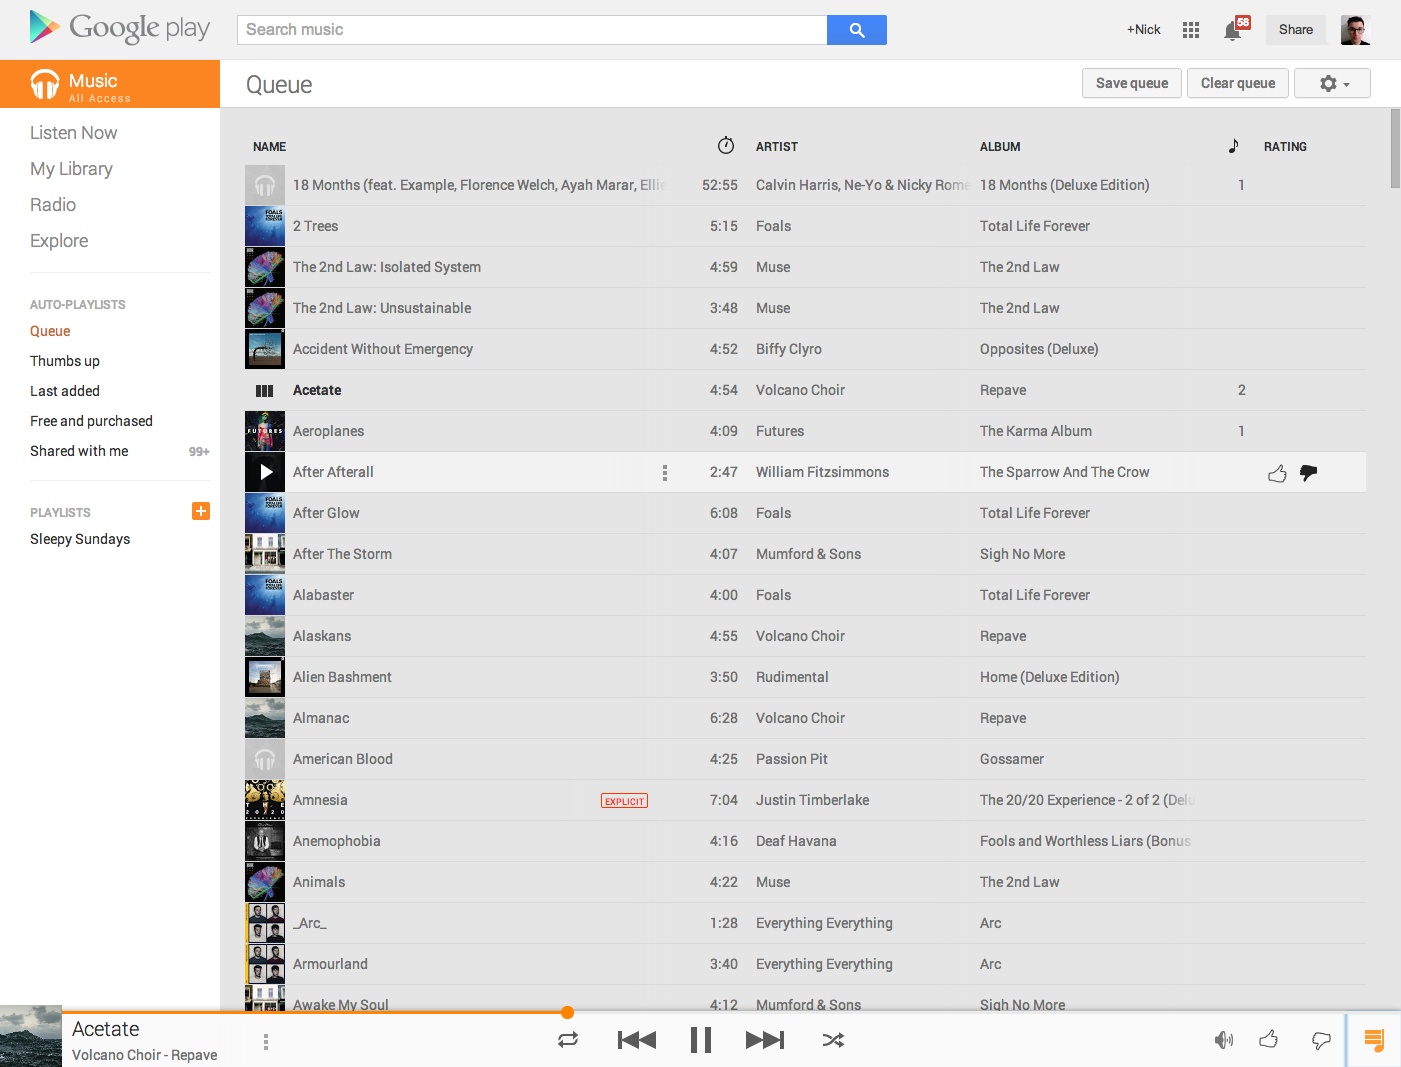Open the Google apps grid
Viewport: 1401px width, 1067px height.
(1190, 30)
